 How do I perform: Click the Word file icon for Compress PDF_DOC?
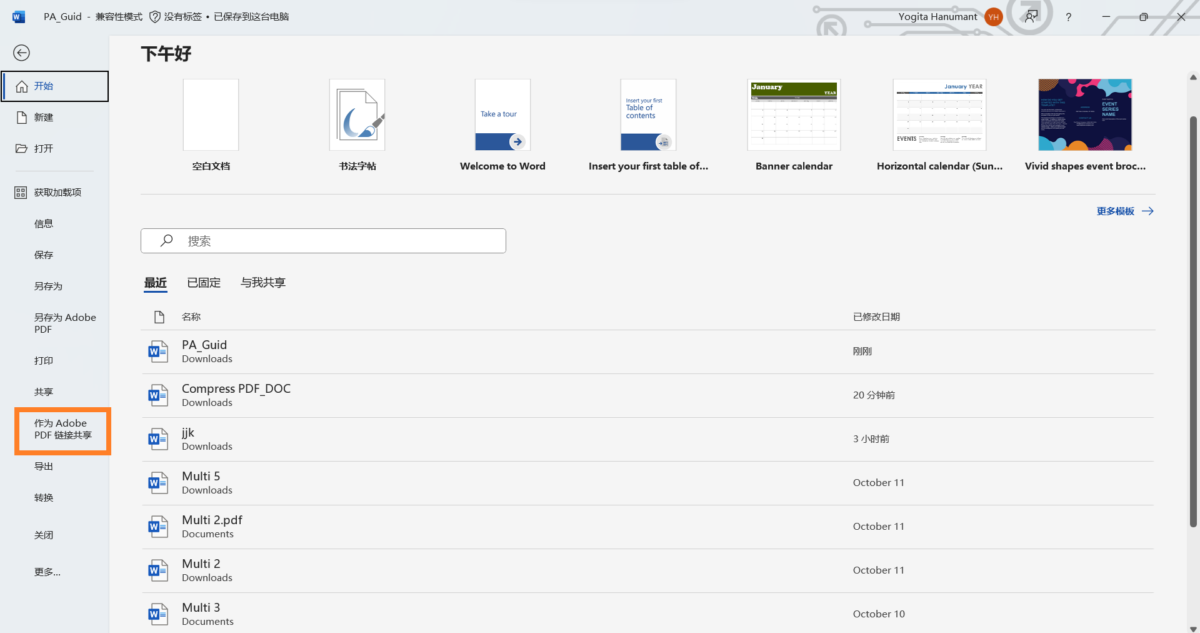coord(158,395)
